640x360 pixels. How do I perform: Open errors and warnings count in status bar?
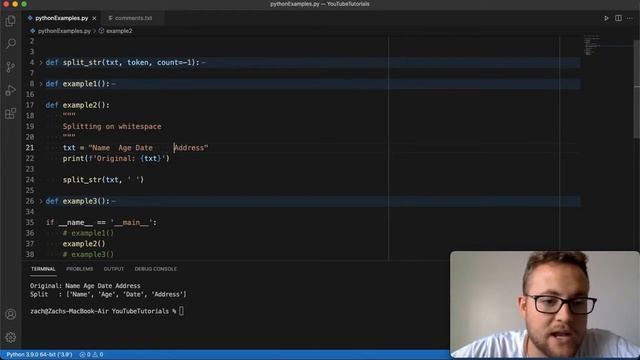click(x=91, y=355)
